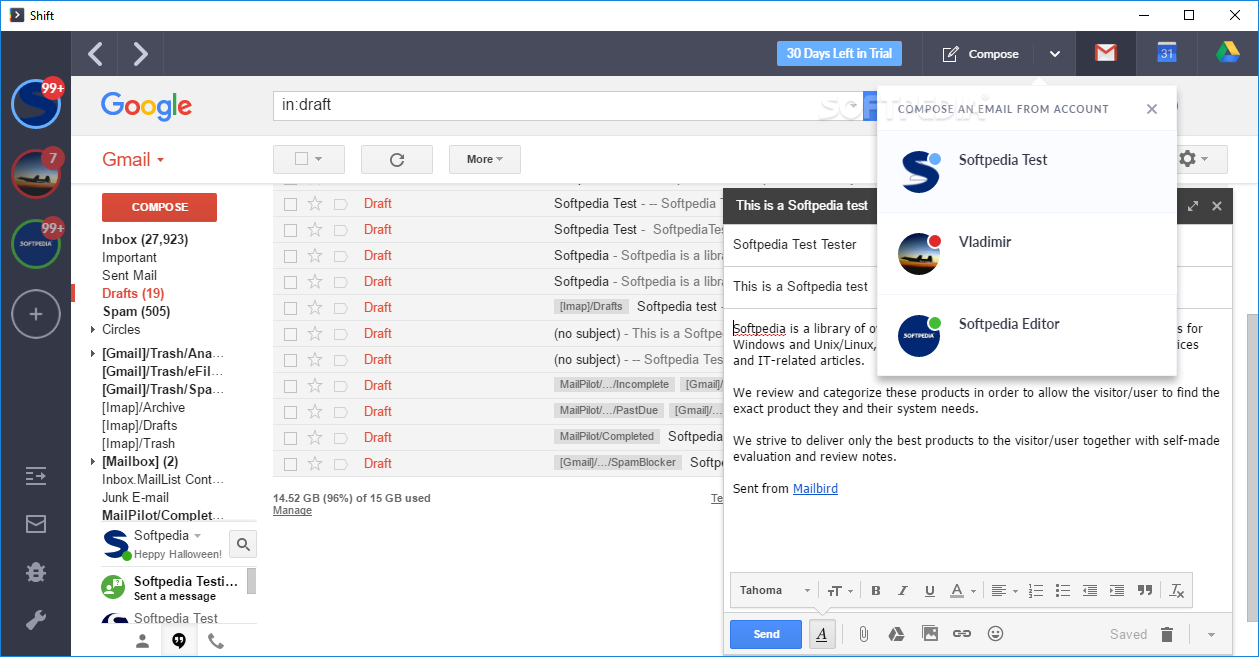Toggle italic in compose toolbar
Viewport: 1259px width, 657px height.
(x=903, y=591)
